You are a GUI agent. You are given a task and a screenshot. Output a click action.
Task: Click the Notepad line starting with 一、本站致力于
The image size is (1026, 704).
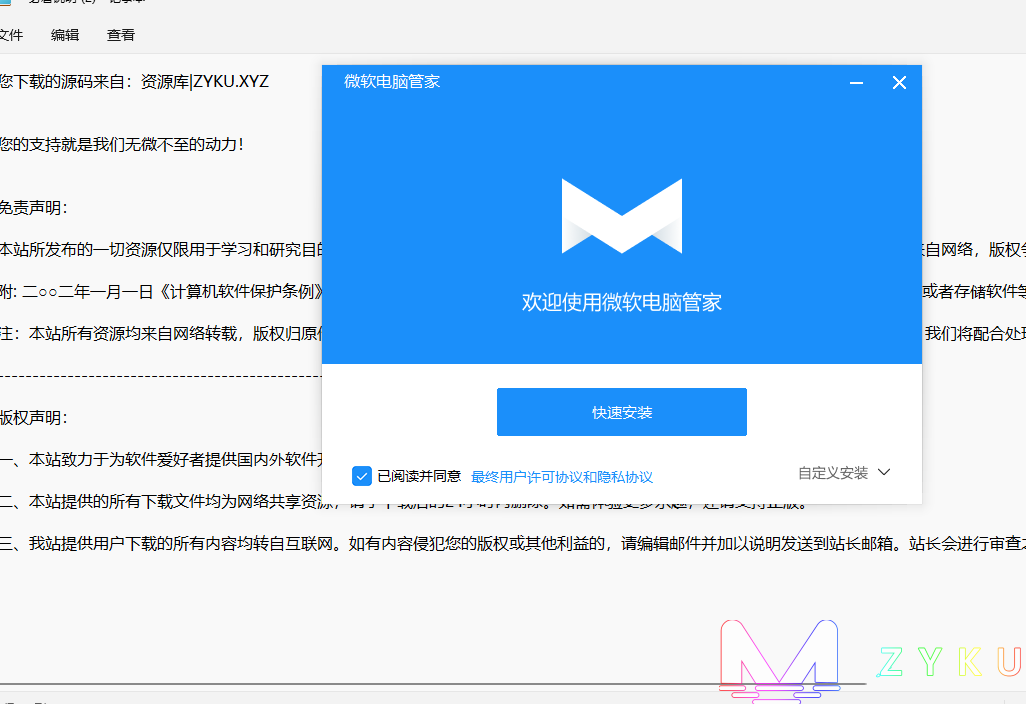[x=161, y=460]
